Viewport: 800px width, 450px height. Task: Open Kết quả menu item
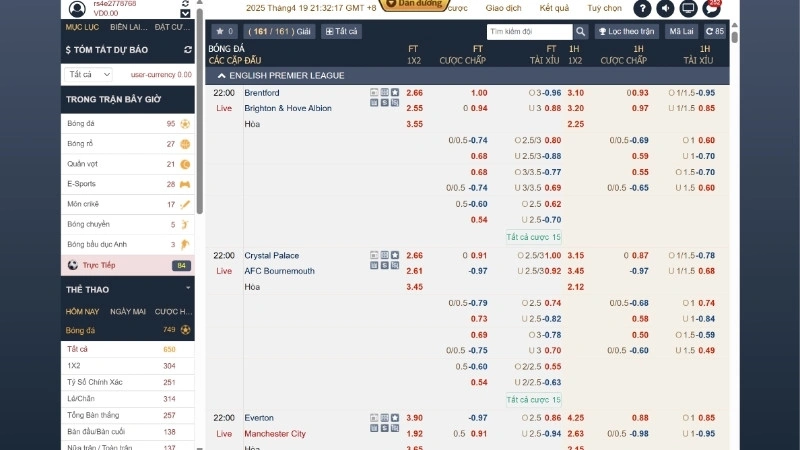[554, 8]
